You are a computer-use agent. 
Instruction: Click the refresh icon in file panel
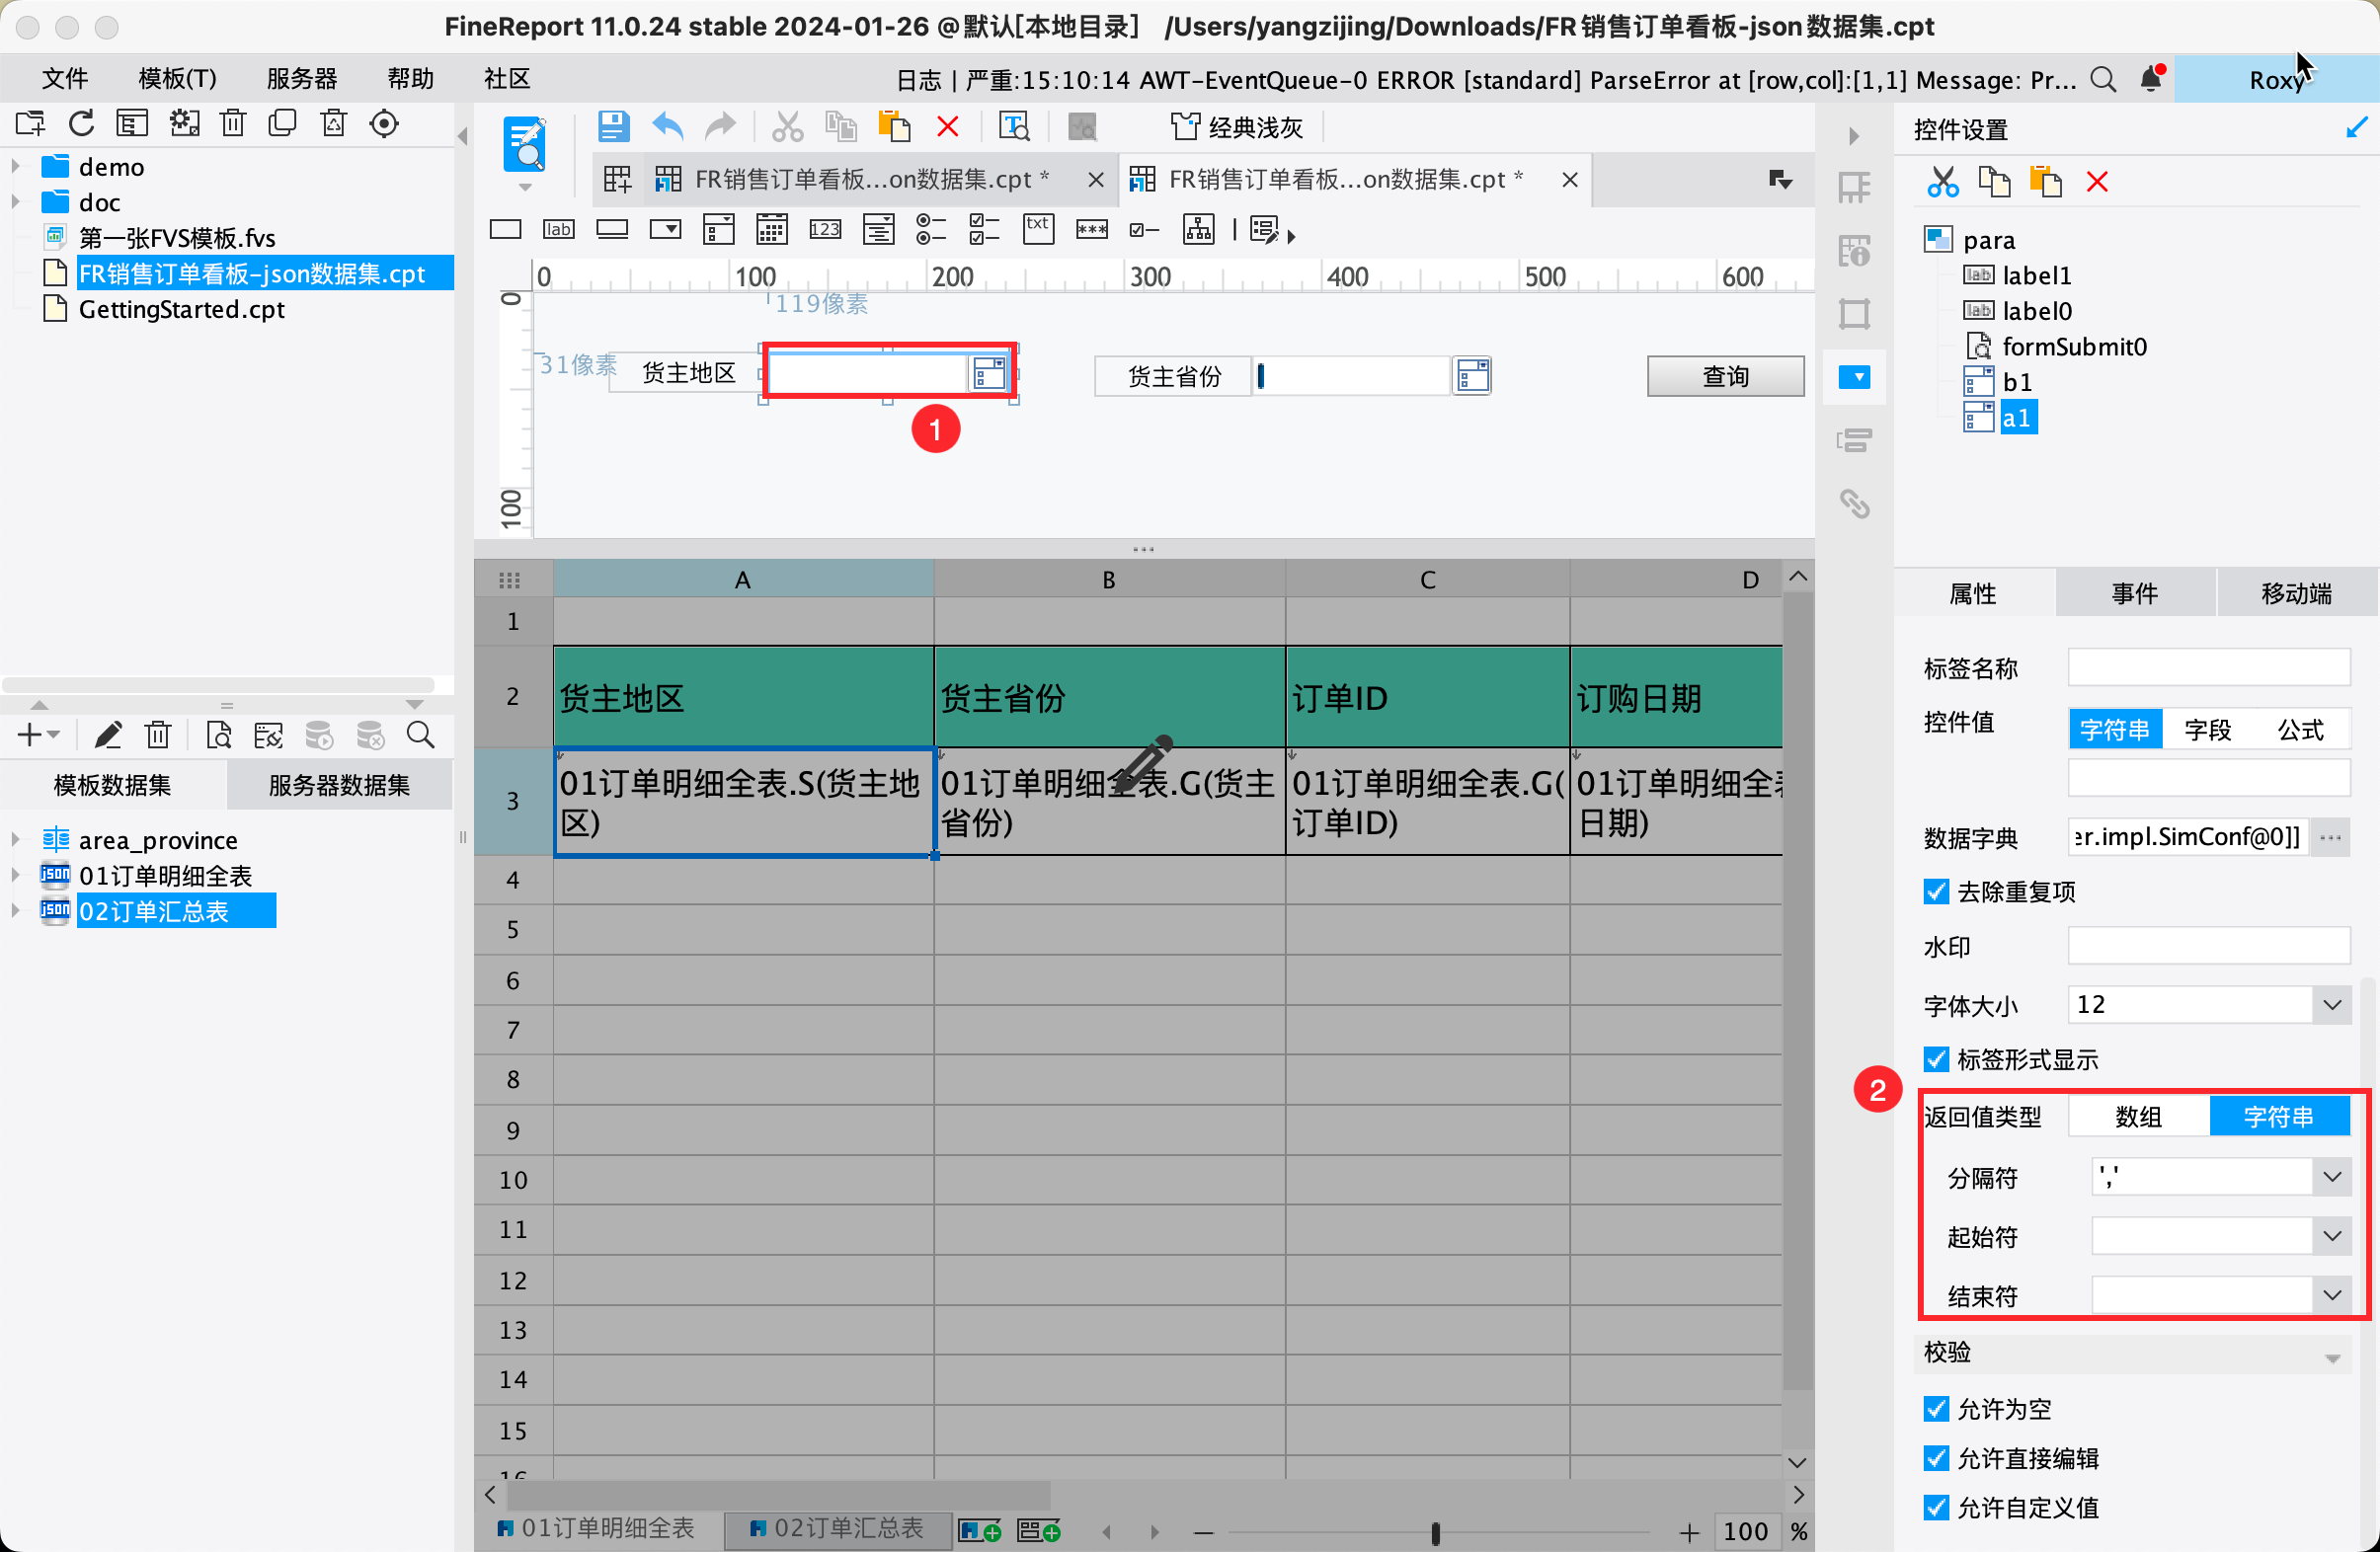click(x=82, y=124)
